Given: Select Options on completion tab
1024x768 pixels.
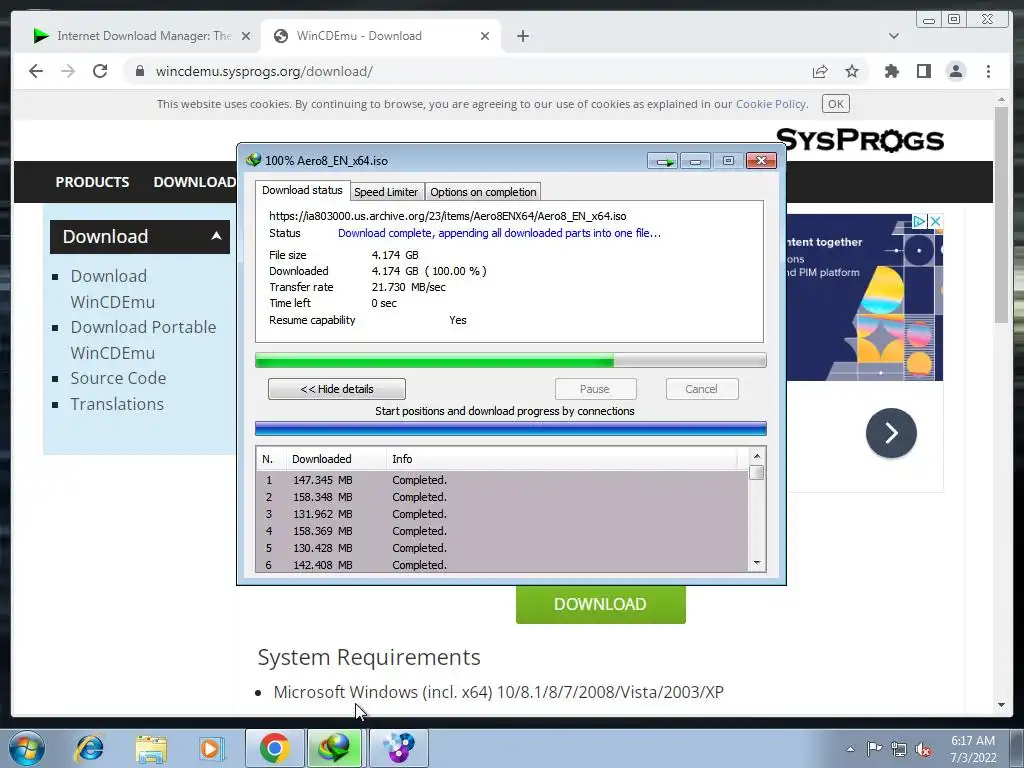Looking at the screenshot, I should click(483, 192).
